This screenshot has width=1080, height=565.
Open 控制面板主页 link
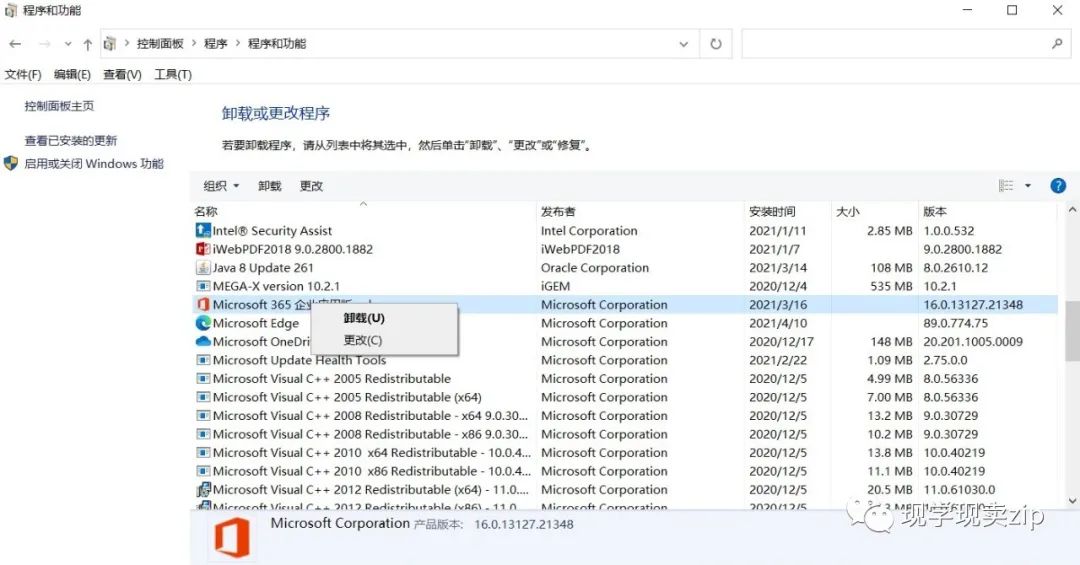(59, 106)
